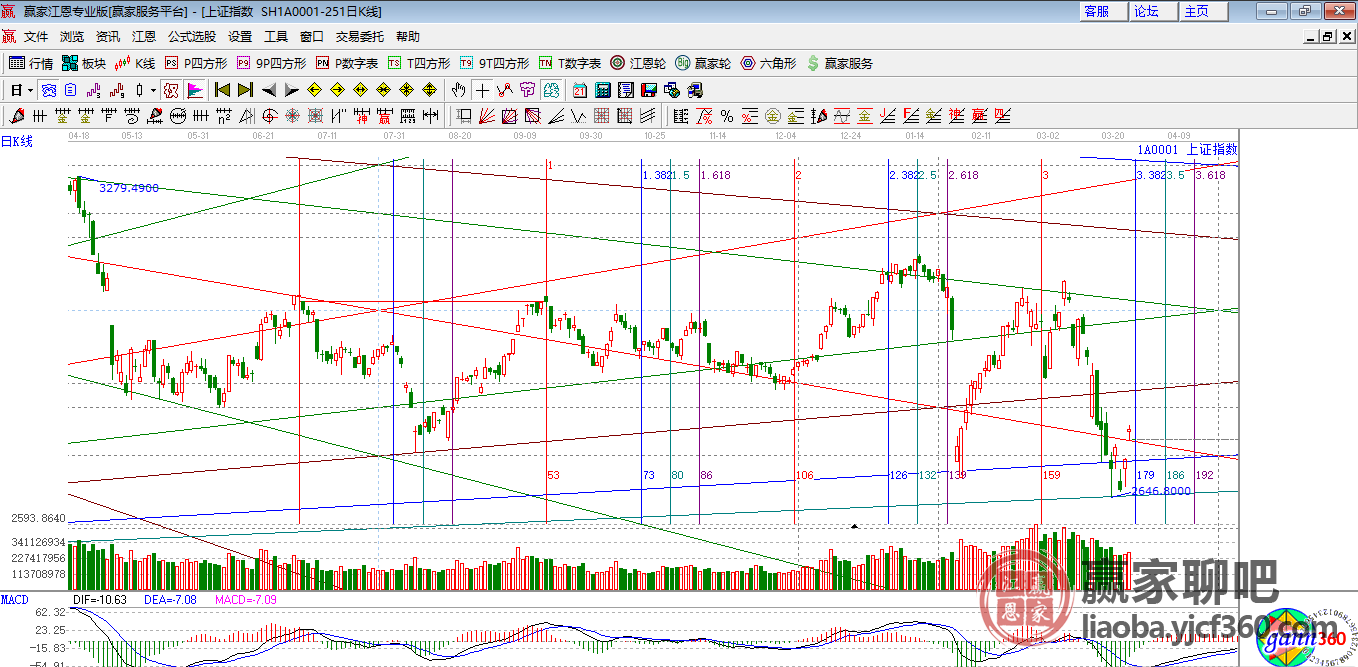The width and height of the screenshot is (1358, 667).
Task: Click the yellow diamond right-arrow icon
Action: coord(337,90)
